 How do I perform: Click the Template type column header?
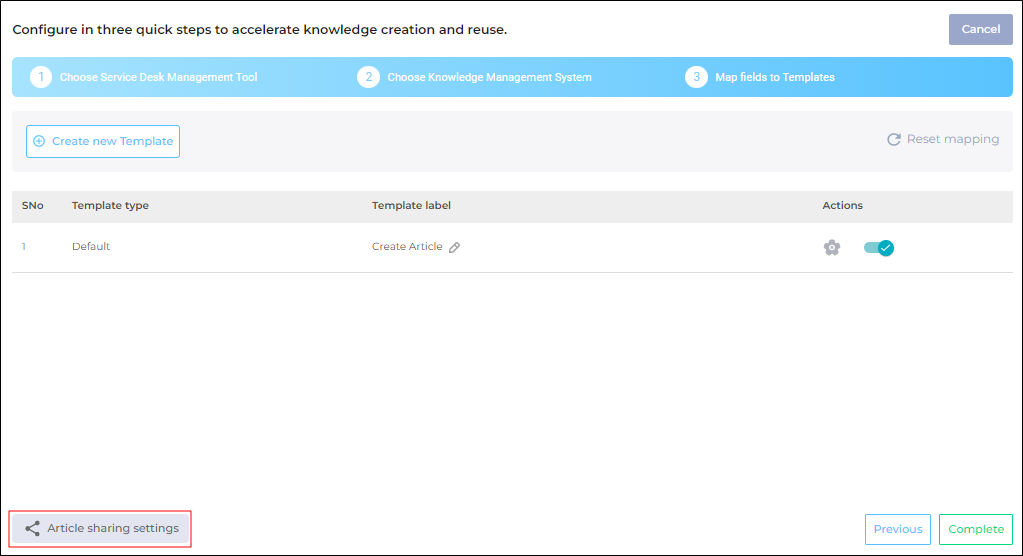pyautogui.click(x=110, y=206)
